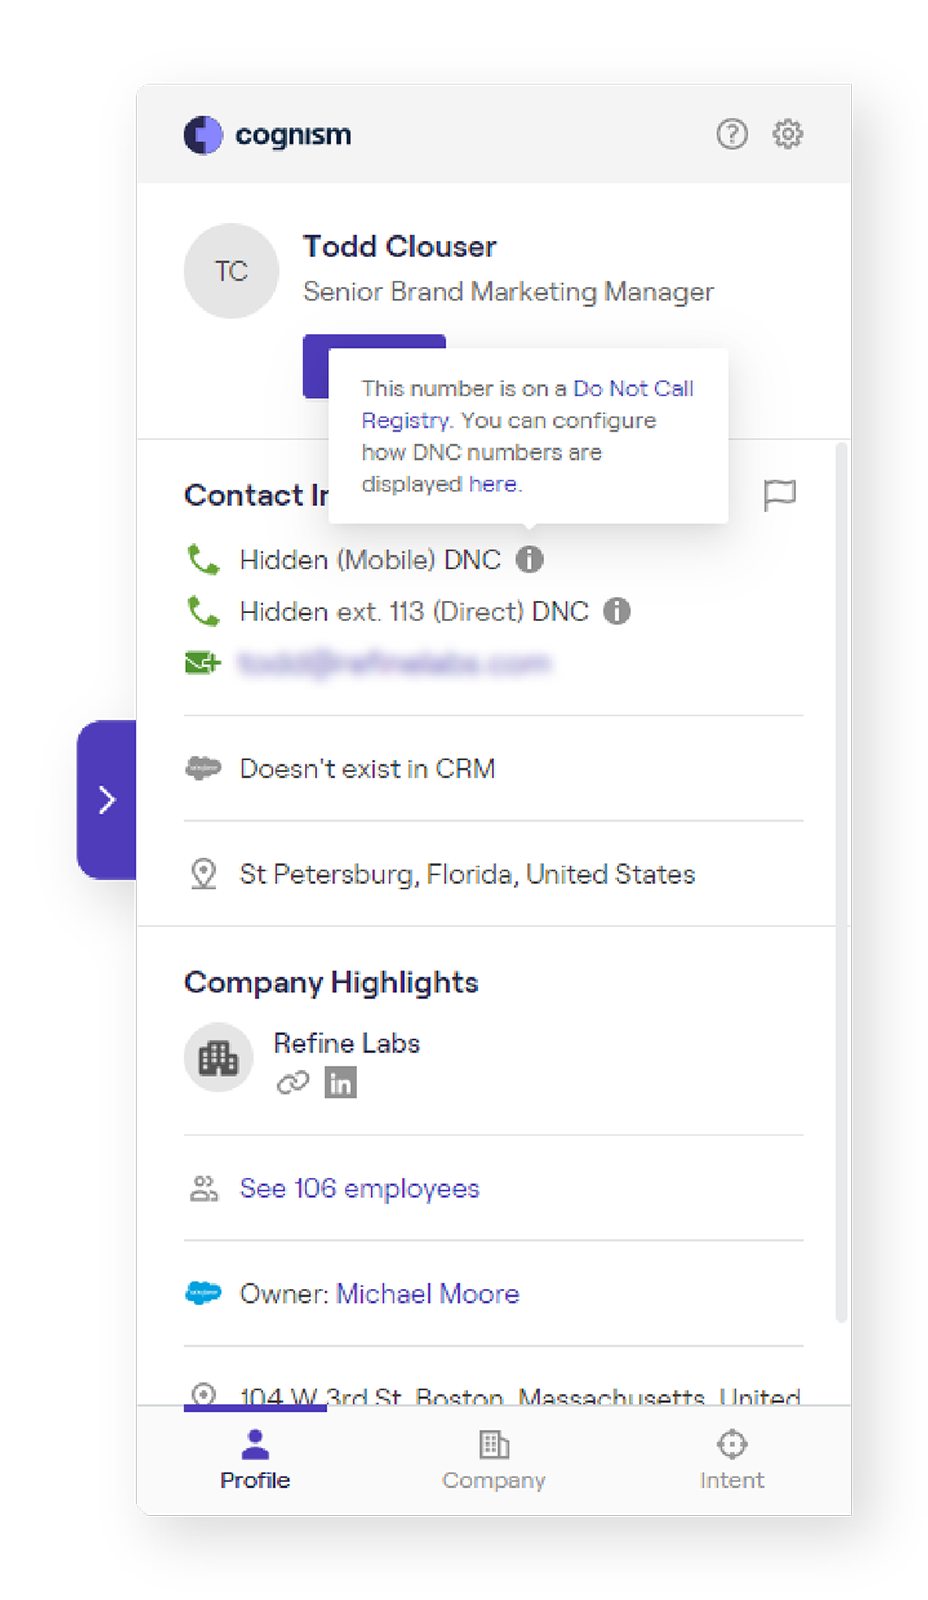This screenshot has height=1600, width=928.
Task: Open the help question mark icon
Action: [x=733, y=134]
